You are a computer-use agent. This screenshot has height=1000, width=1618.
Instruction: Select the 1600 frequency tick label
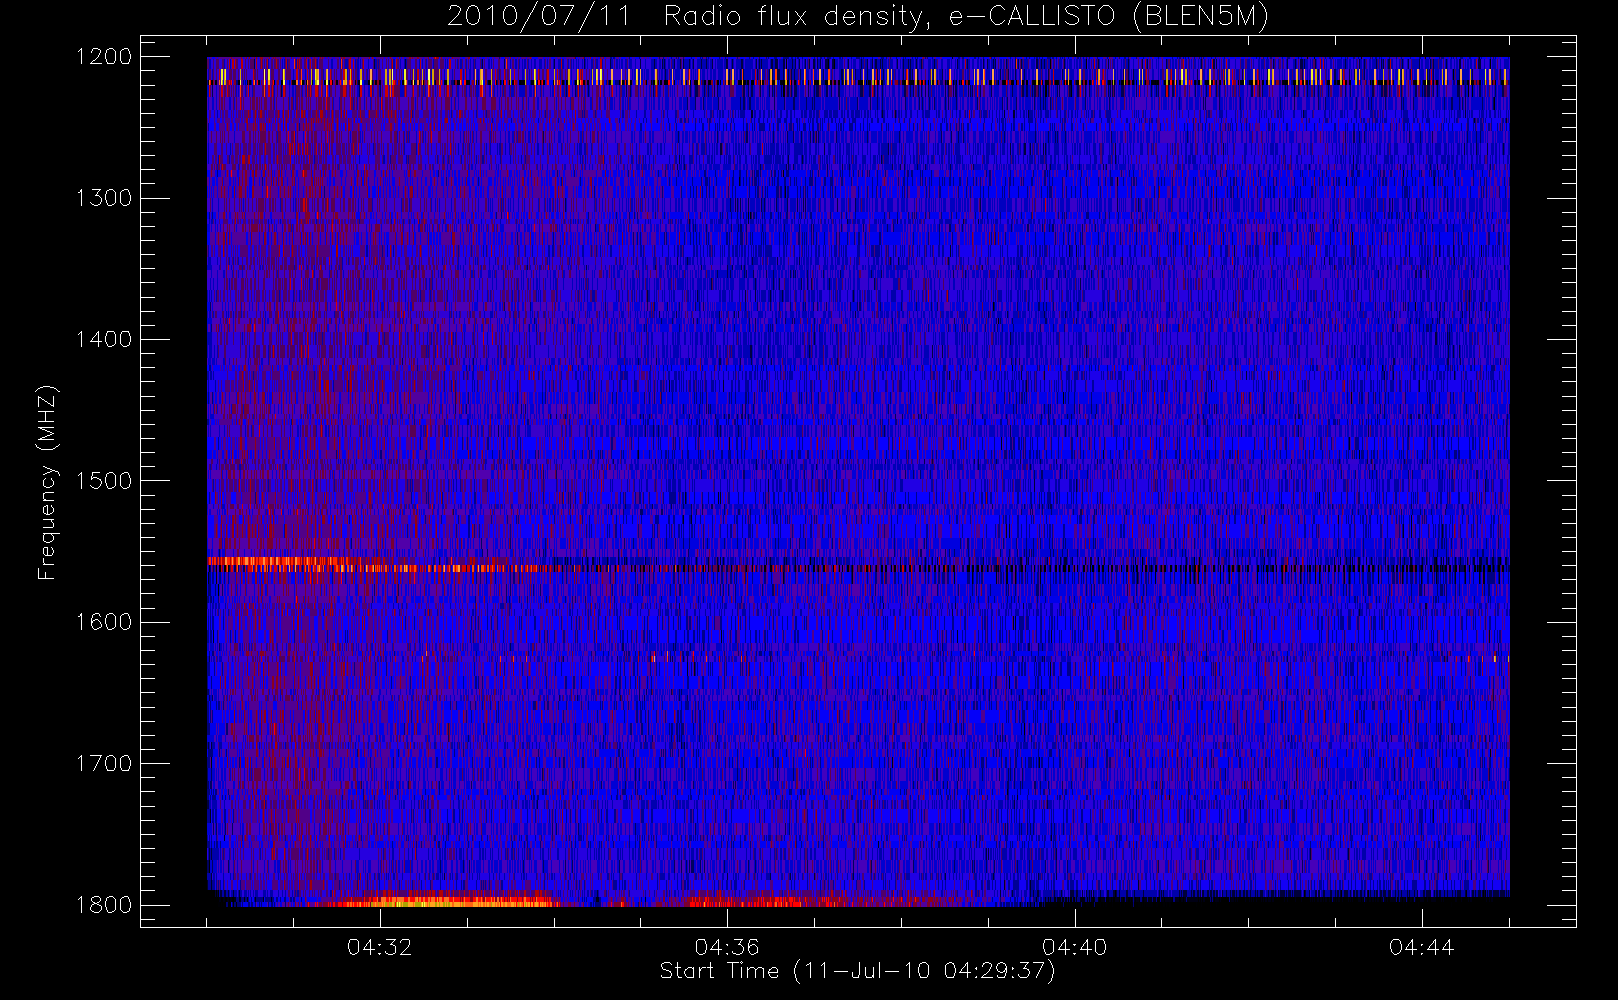(103, 622)
